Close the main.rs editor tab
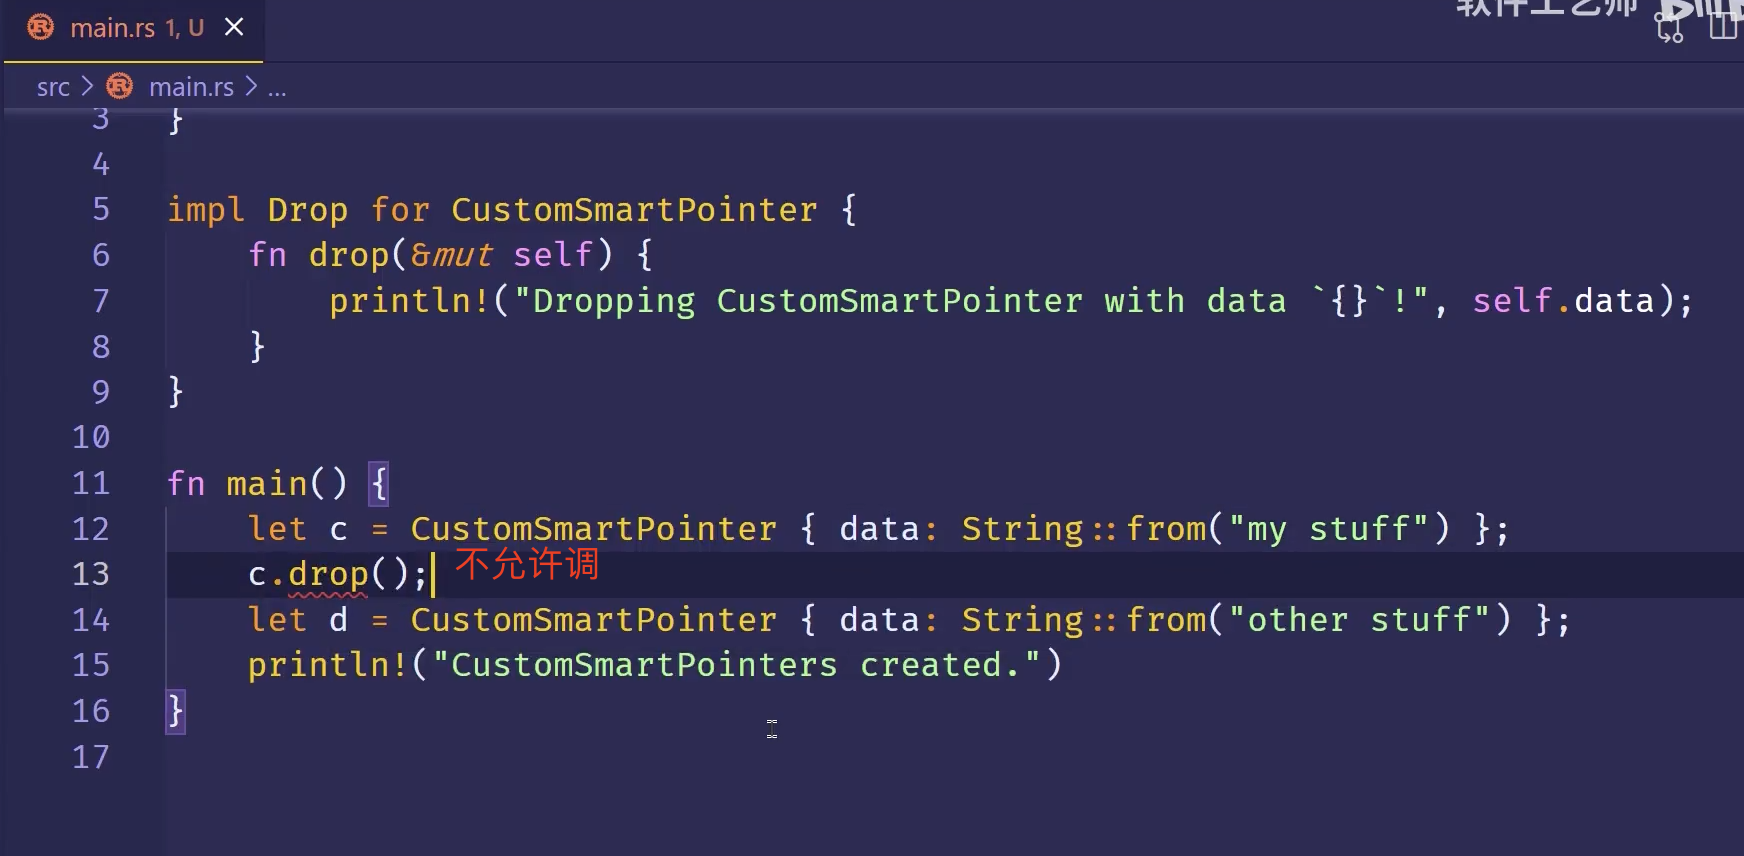This screenshot has width=1744, height=856. coord(234,27)
